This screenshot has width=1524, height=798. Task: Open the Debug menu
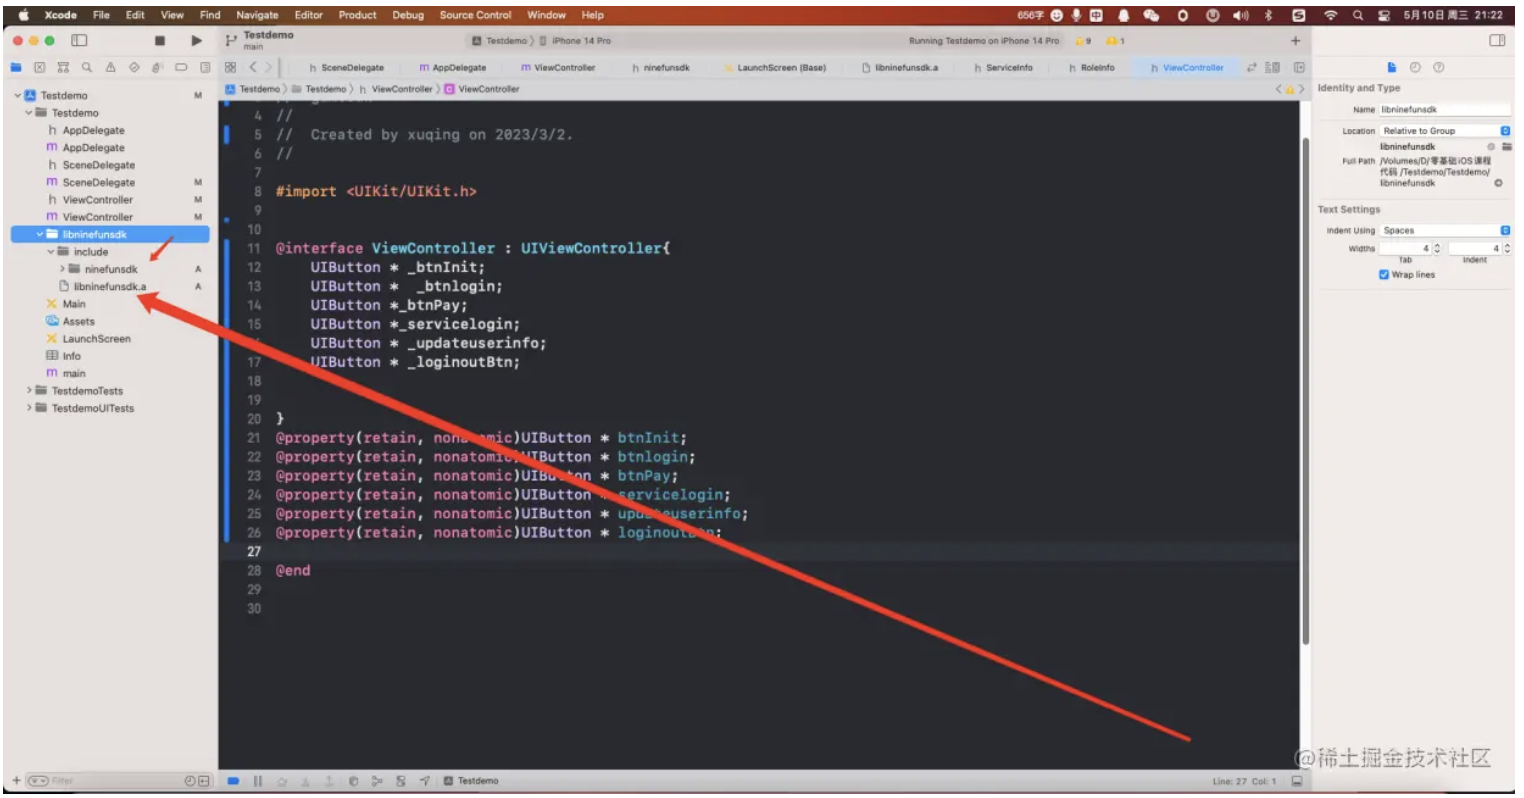(408, 15)
